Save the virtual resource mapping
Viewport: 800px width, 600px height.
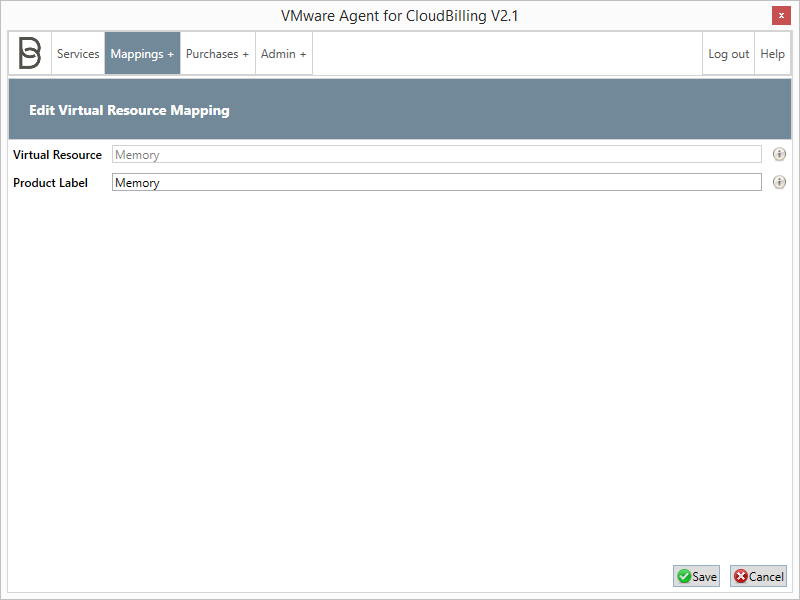click(x=696, y=576)
